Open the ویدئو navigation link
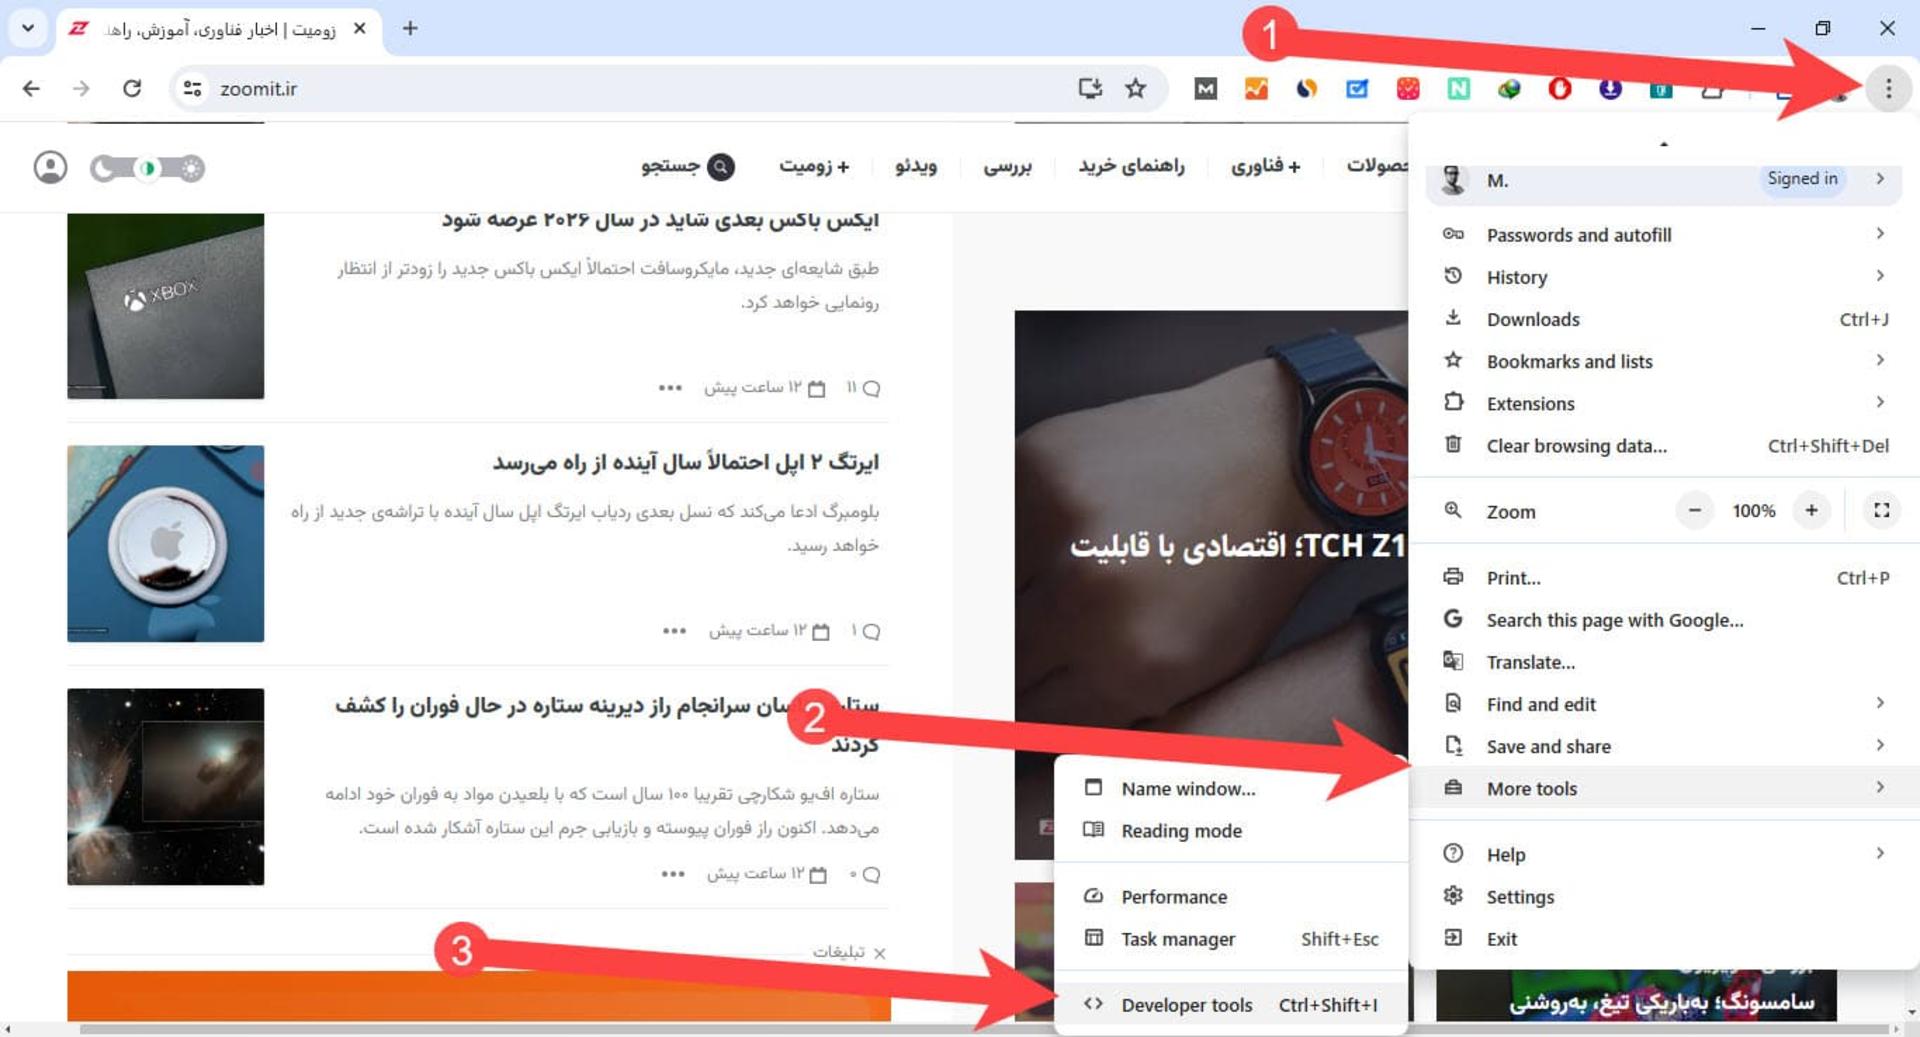This screenshot has width=1920, height=1037. [x=916, y=166]
